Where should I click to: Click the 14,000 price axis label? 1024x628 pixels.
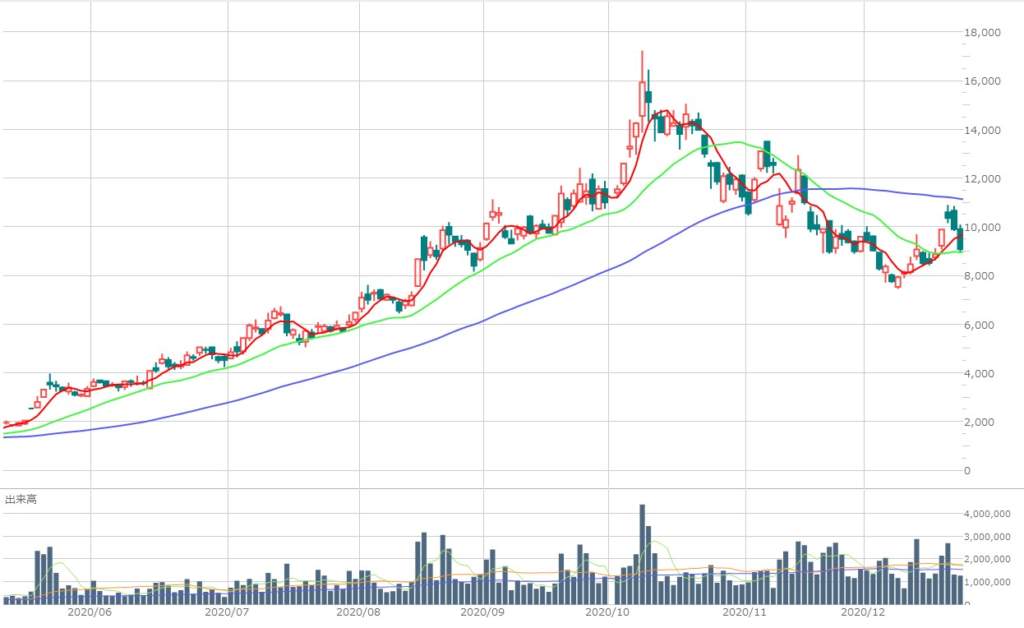(x=982, y=130)
